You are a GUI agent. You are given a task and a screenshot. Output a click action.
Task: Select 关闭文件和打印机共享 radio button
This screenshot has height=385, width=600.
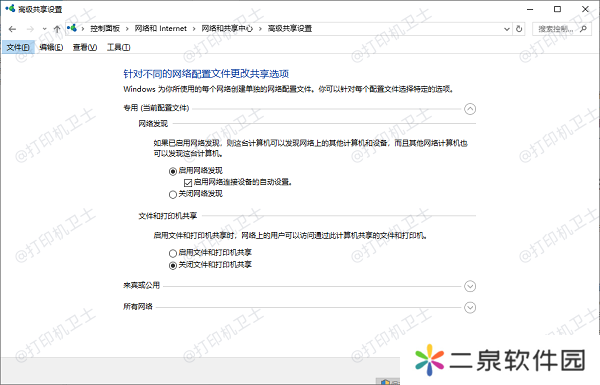(173, 265)
